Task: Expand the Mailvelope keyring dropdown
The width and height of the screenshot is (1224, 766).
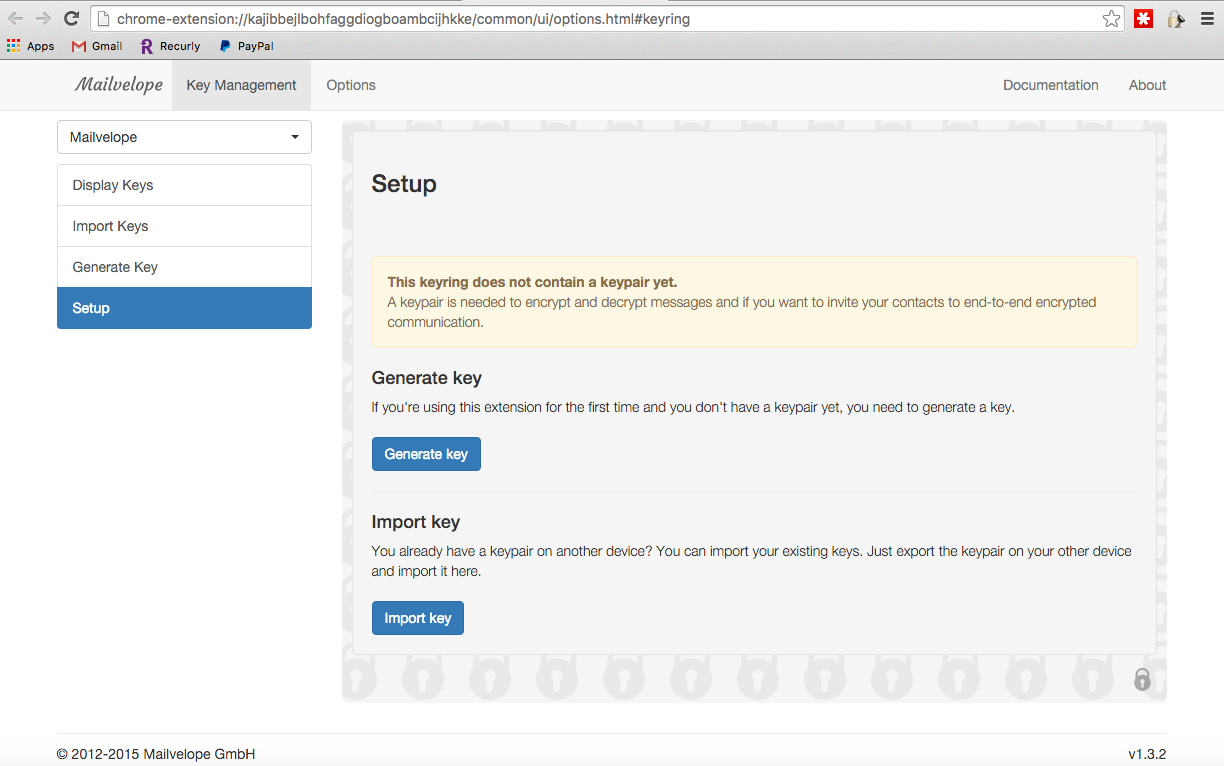Action: tap(184, 137)
